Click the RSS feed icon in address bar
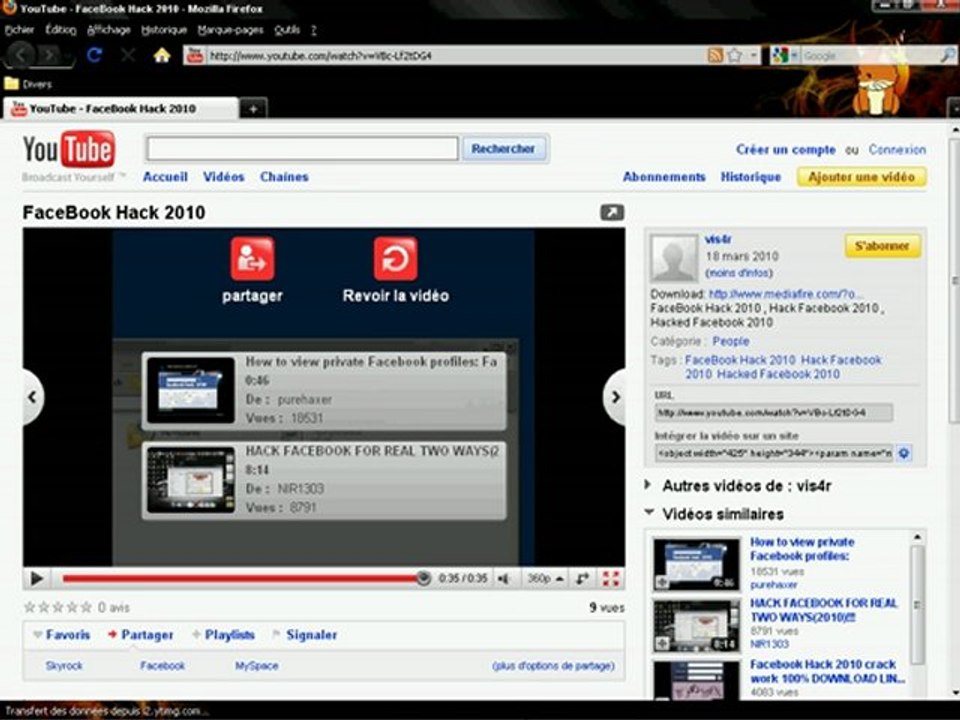This screenshot has width=960, height=720. tap(715, 56)
